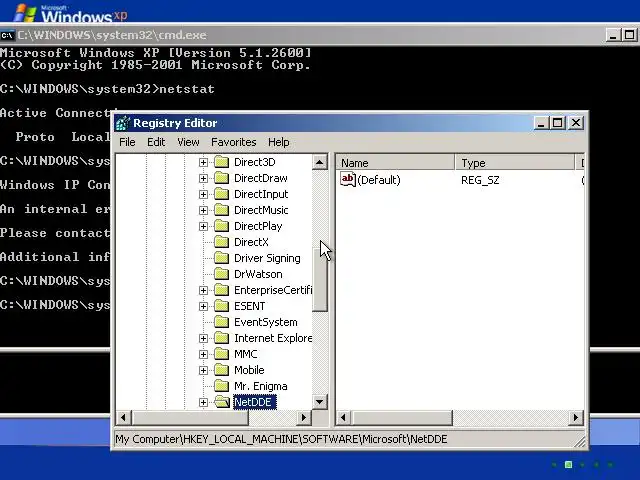Screen dimensions: 640x480
Task: Click the Internet Explorer folder icon
Action: click(x=222, y=338)
